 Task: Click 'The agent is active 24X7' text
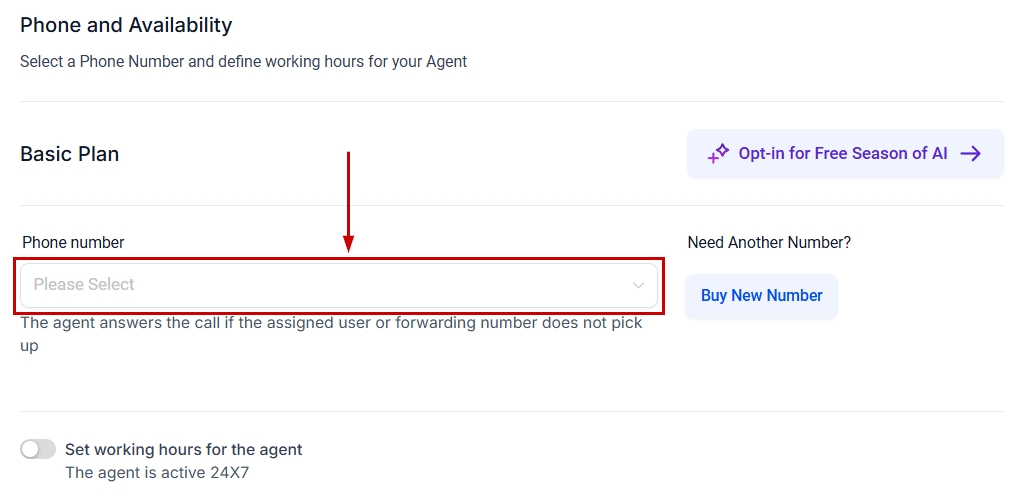tap(156, 472)
